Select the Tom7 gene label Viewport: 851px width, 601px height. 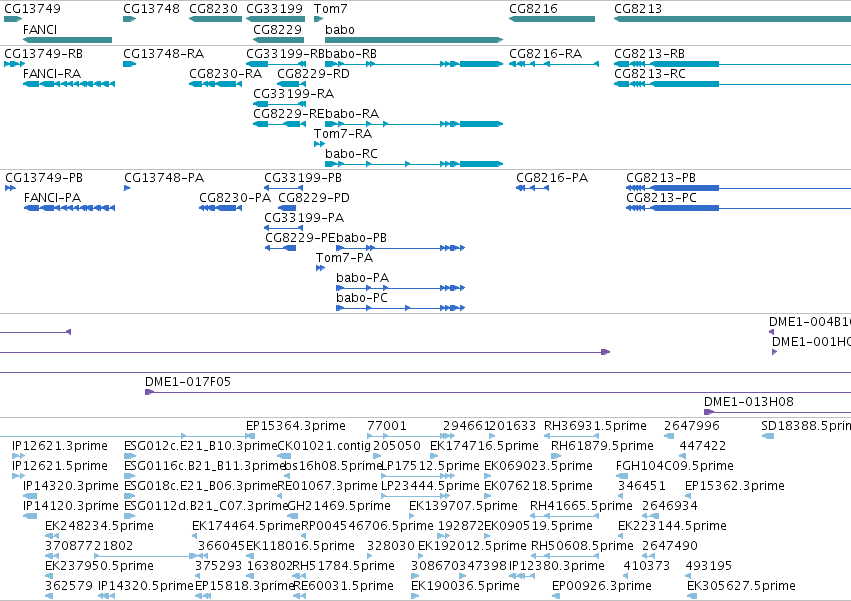330,9
